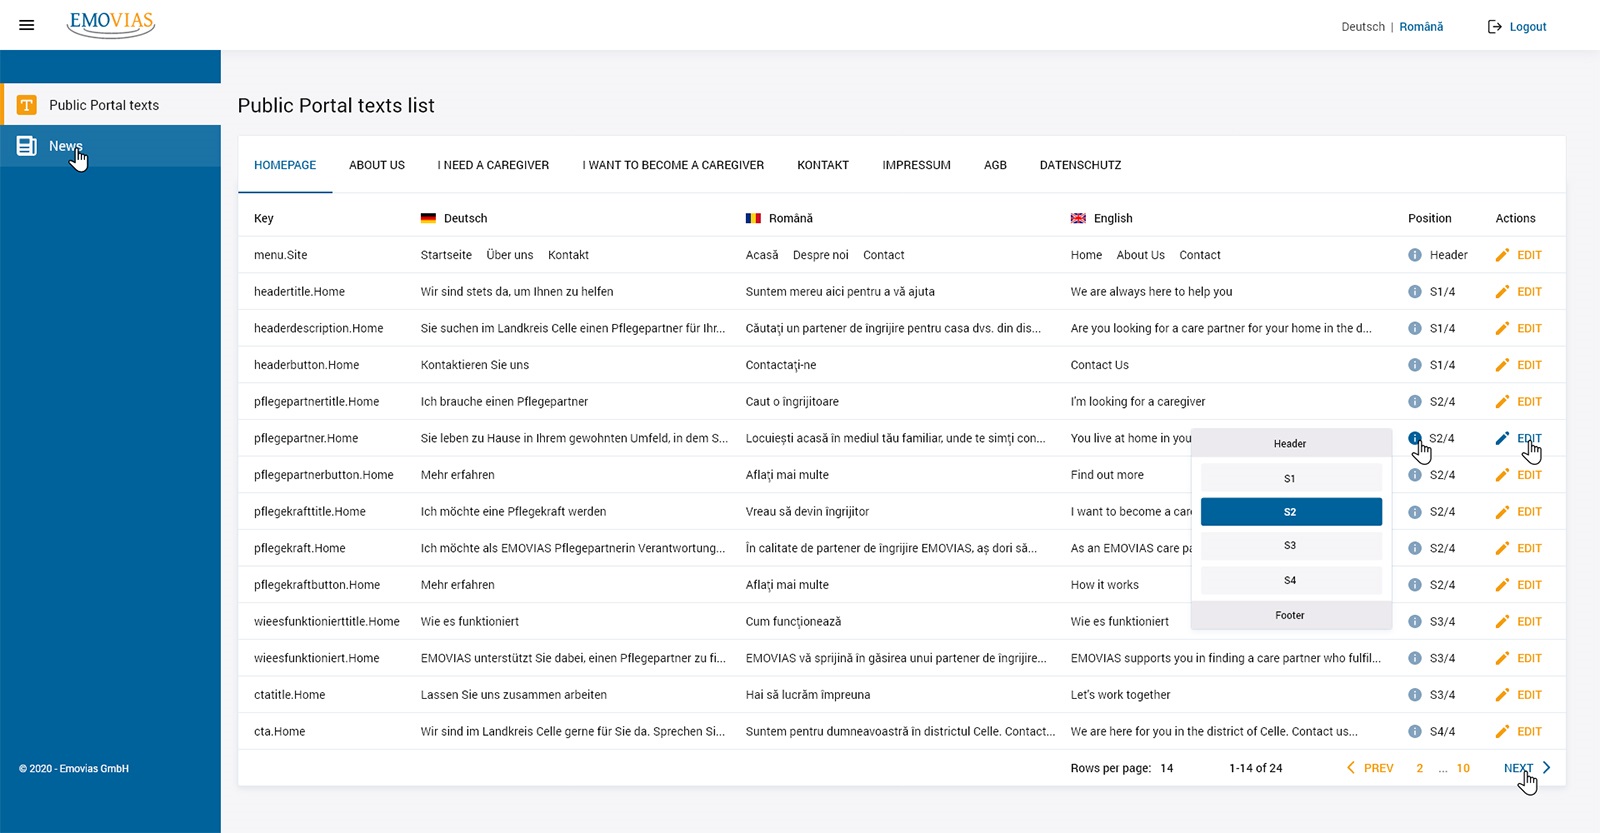Go to next page with chevron arrow
Image resolution: width=1600 pixels, height=833 pixels.
point(1547,768)
